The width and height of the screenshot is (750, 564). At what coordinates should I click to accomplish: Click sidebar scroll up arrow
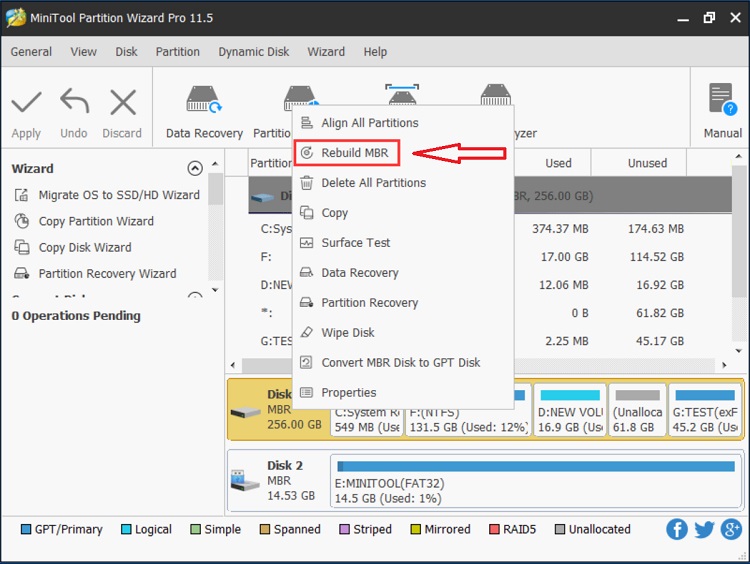coord(215,164)
